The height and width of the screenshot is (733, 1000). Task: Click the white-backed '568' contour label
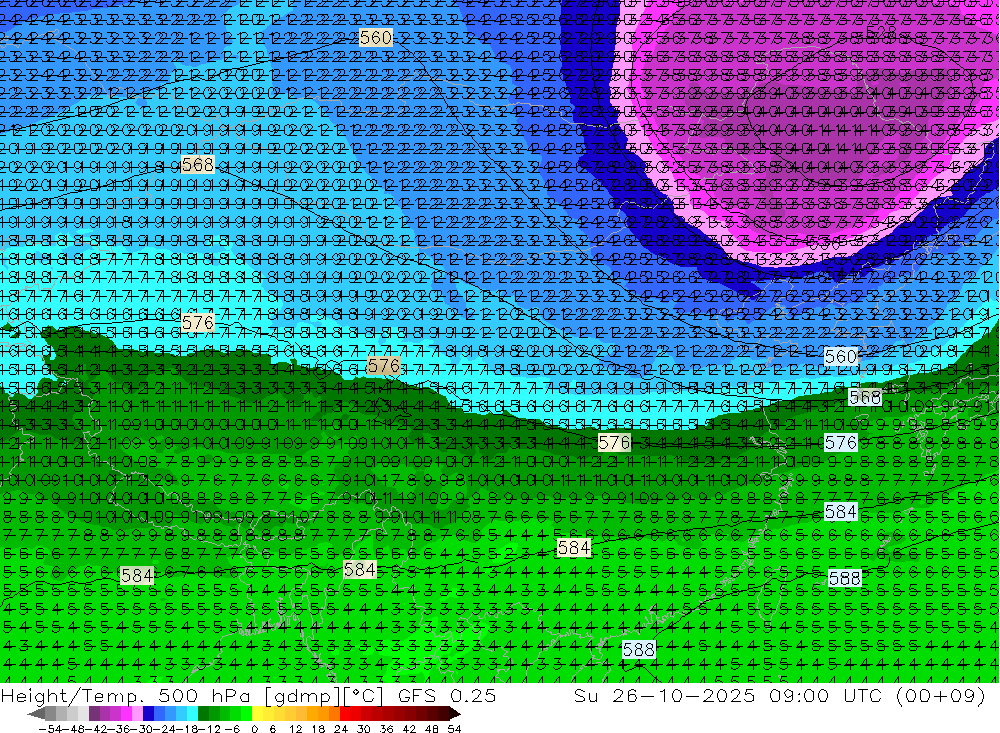click(x=865, y=397)
